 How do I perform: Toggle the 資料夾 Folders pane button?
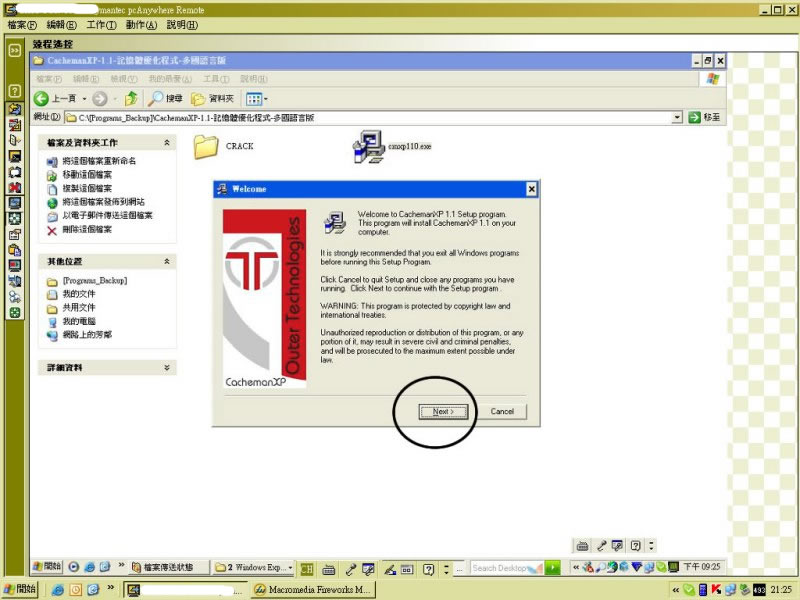(x=212, y=98)
